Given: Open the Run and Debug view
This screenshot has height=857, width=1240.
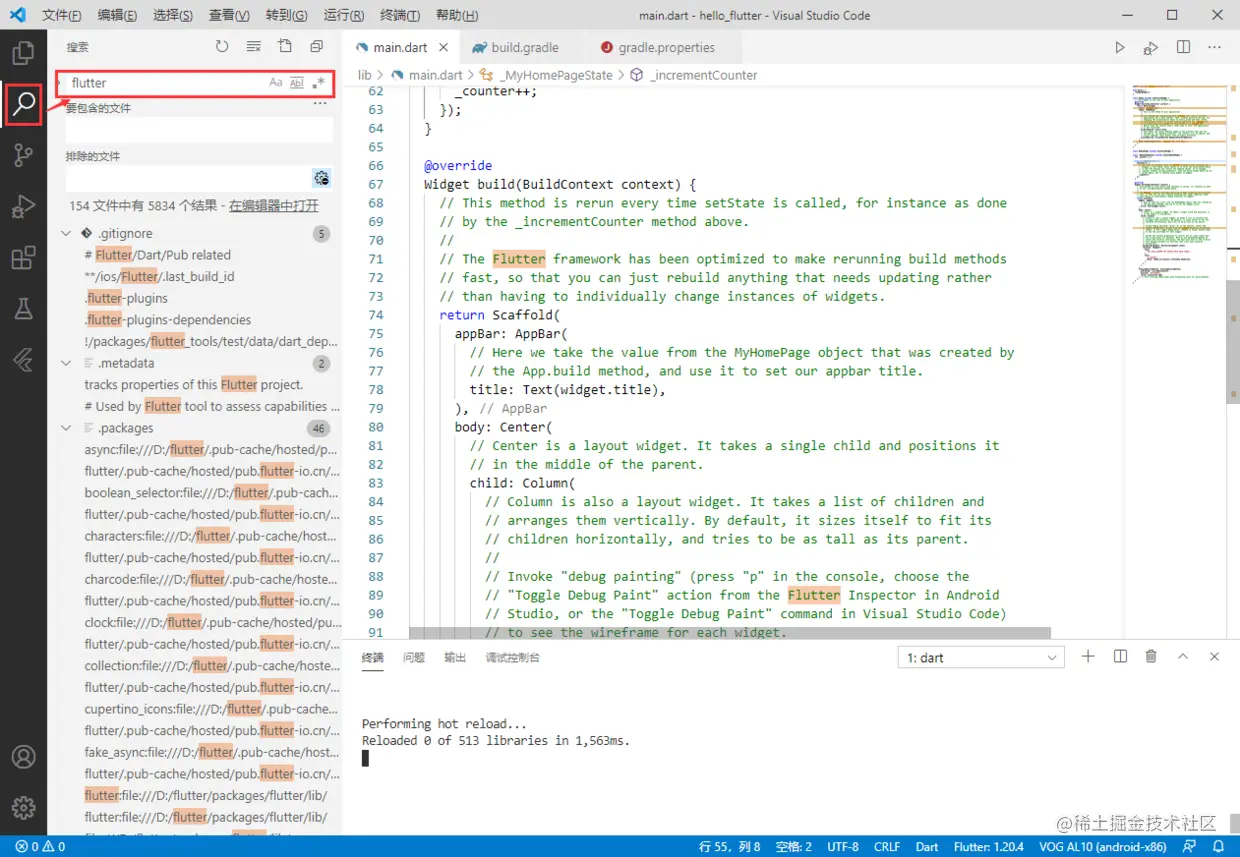Looking at the screenshot, I should pyautogui.click(x=23, y=207).
